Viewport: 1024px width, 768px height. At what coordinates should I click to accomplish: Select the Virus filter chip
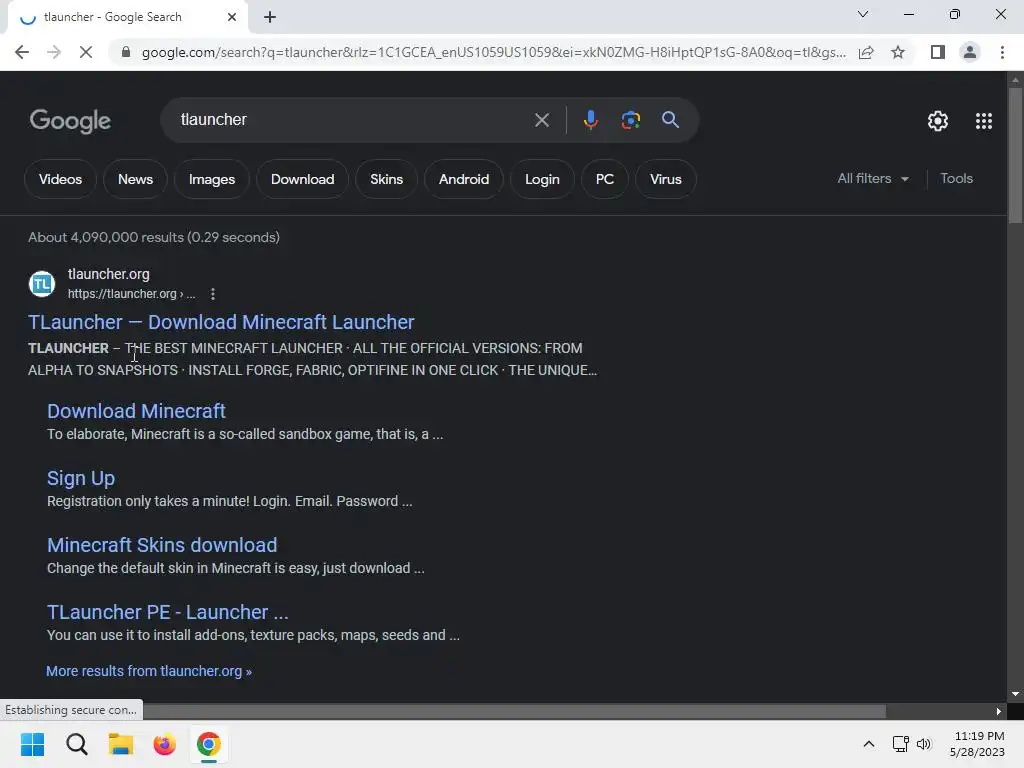click(665, 179)
